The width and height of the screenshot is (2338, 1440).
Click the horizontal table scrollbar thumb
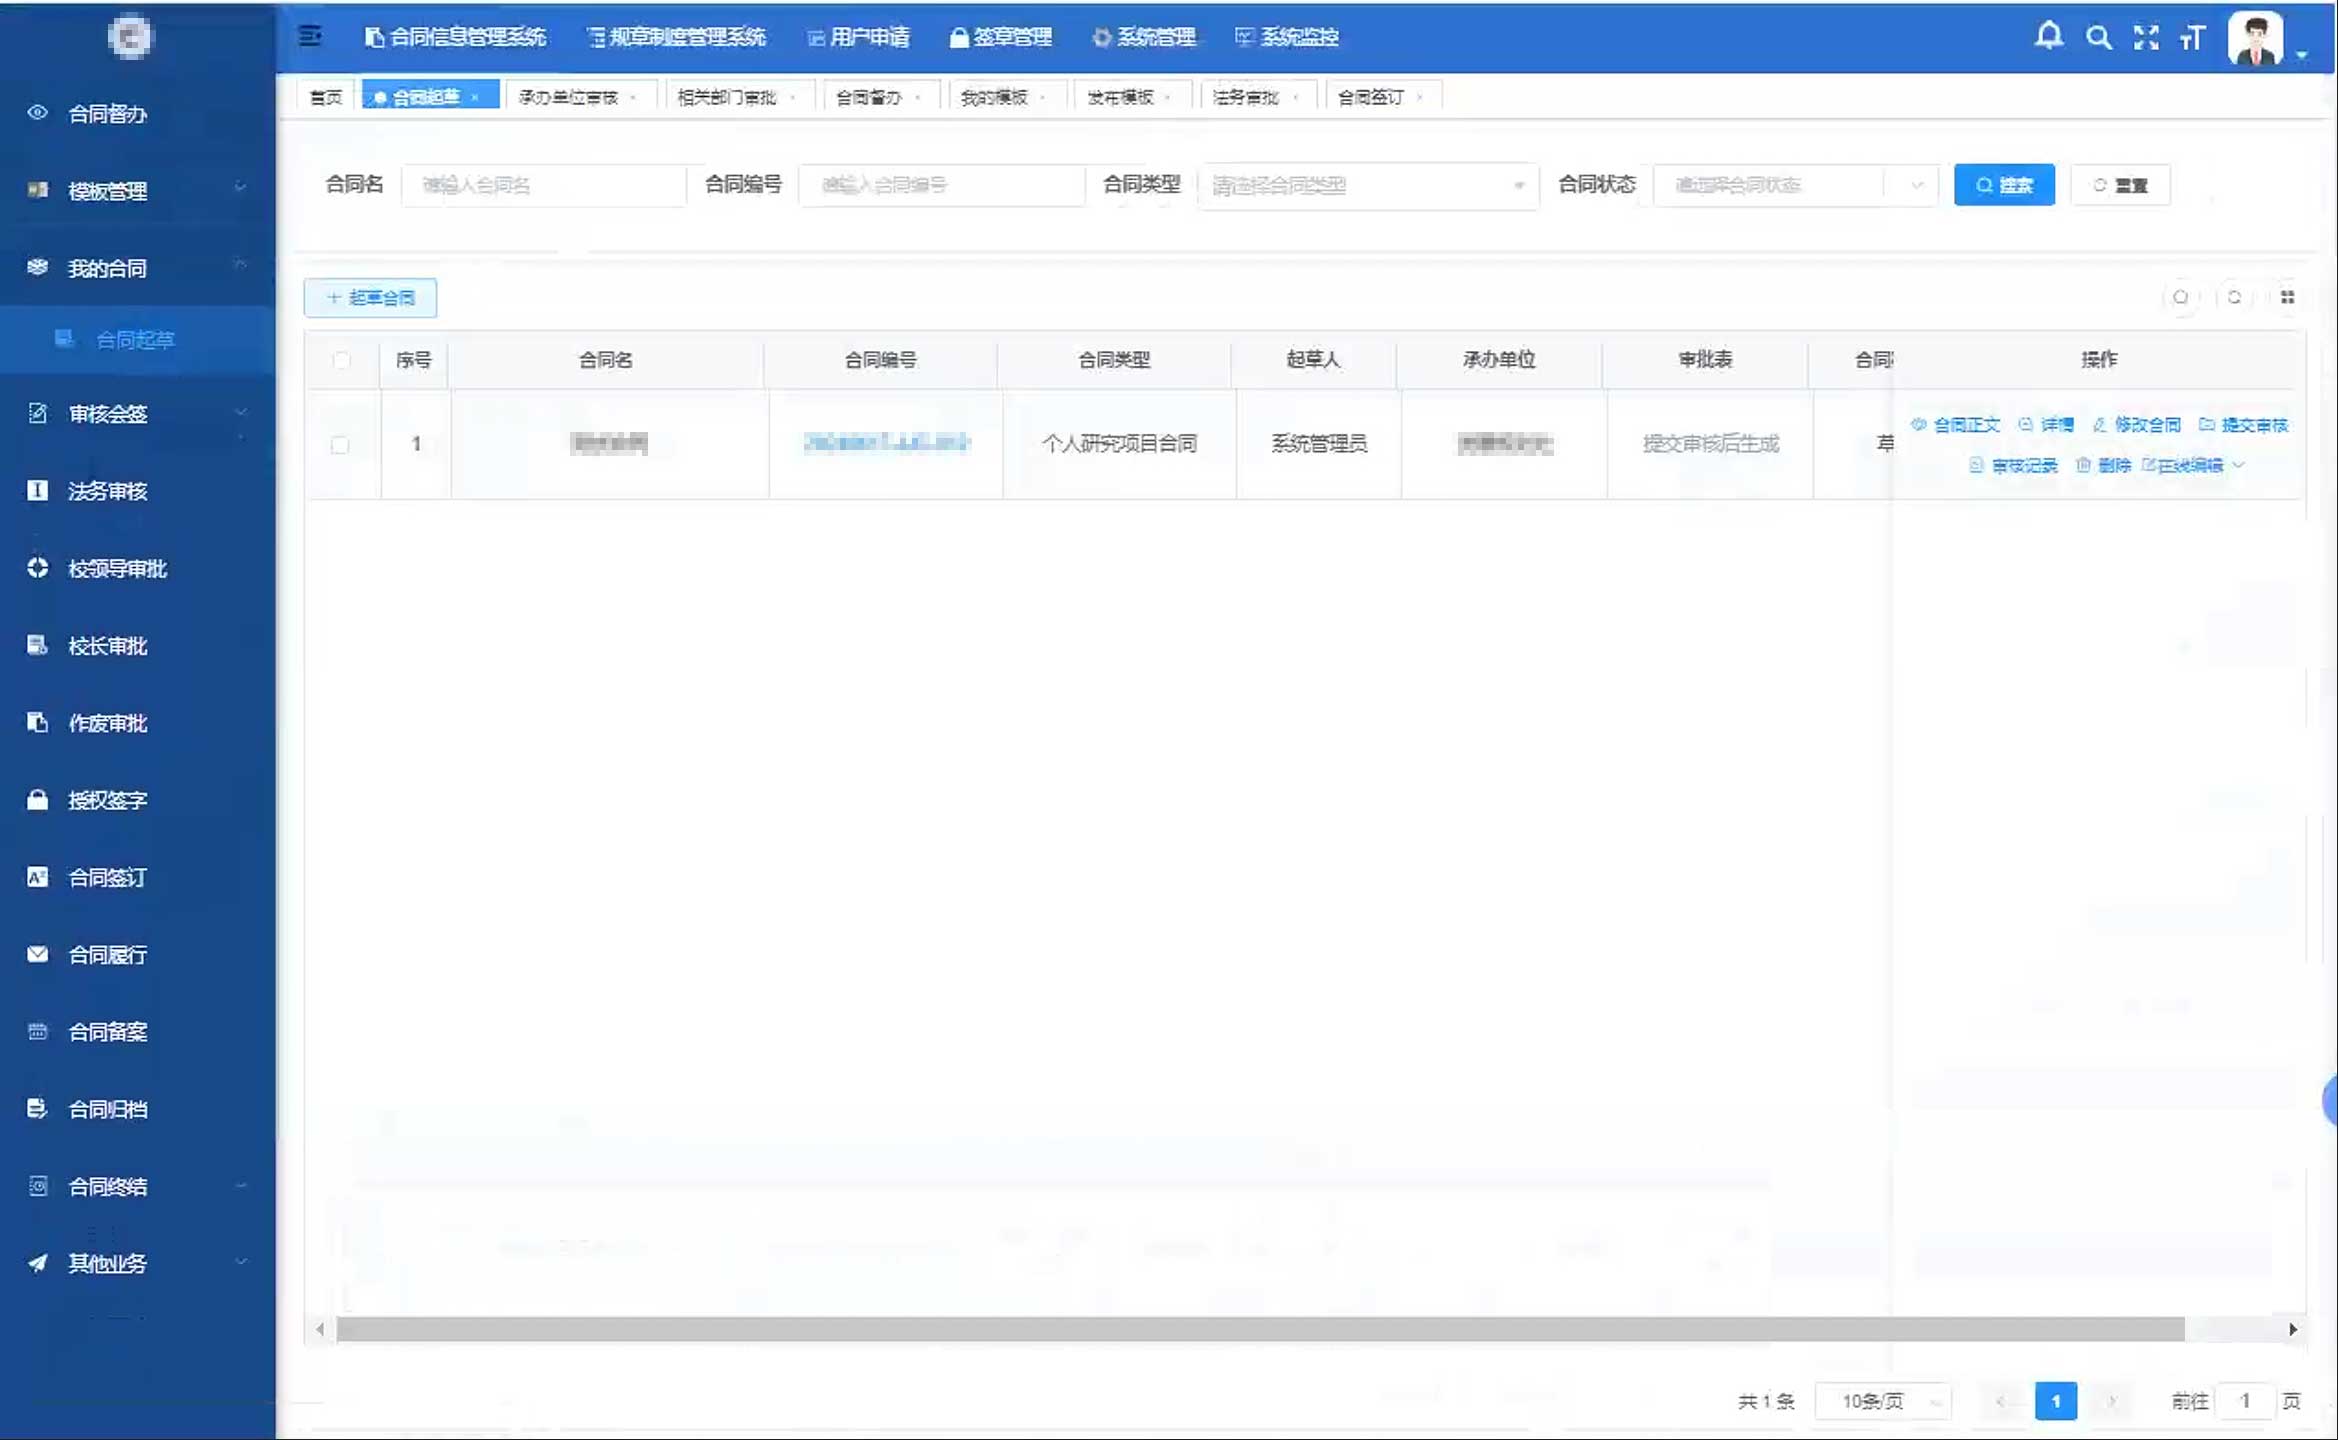pyautogui.click(x=1260, y=1329)
